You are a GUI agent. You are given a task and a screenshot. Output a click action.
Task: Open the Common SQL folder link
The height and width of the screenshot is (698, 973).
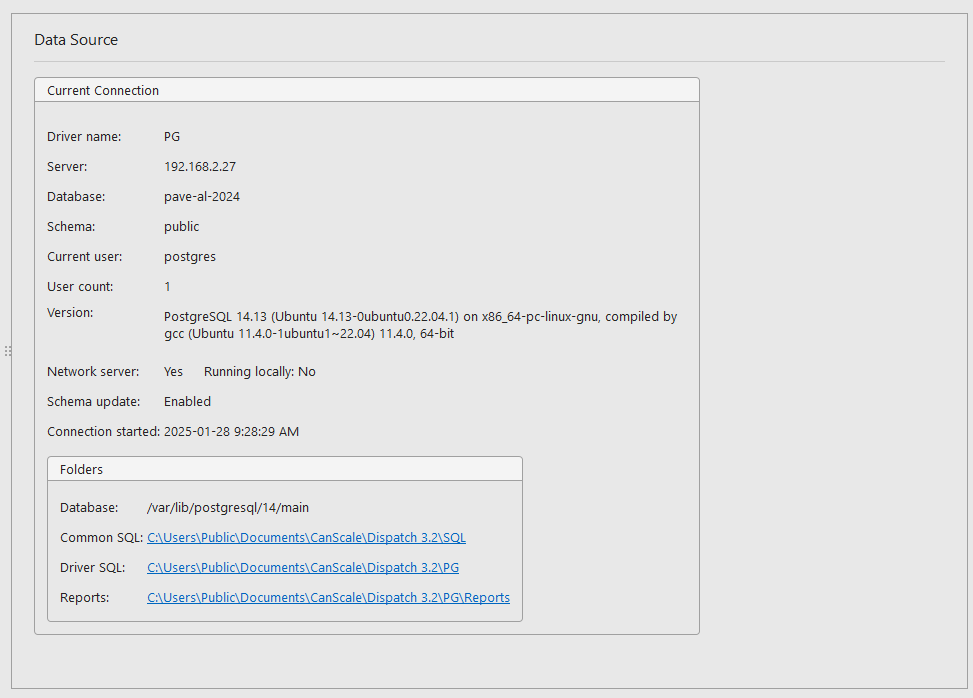pyautogui.click(x=306, y=537)
